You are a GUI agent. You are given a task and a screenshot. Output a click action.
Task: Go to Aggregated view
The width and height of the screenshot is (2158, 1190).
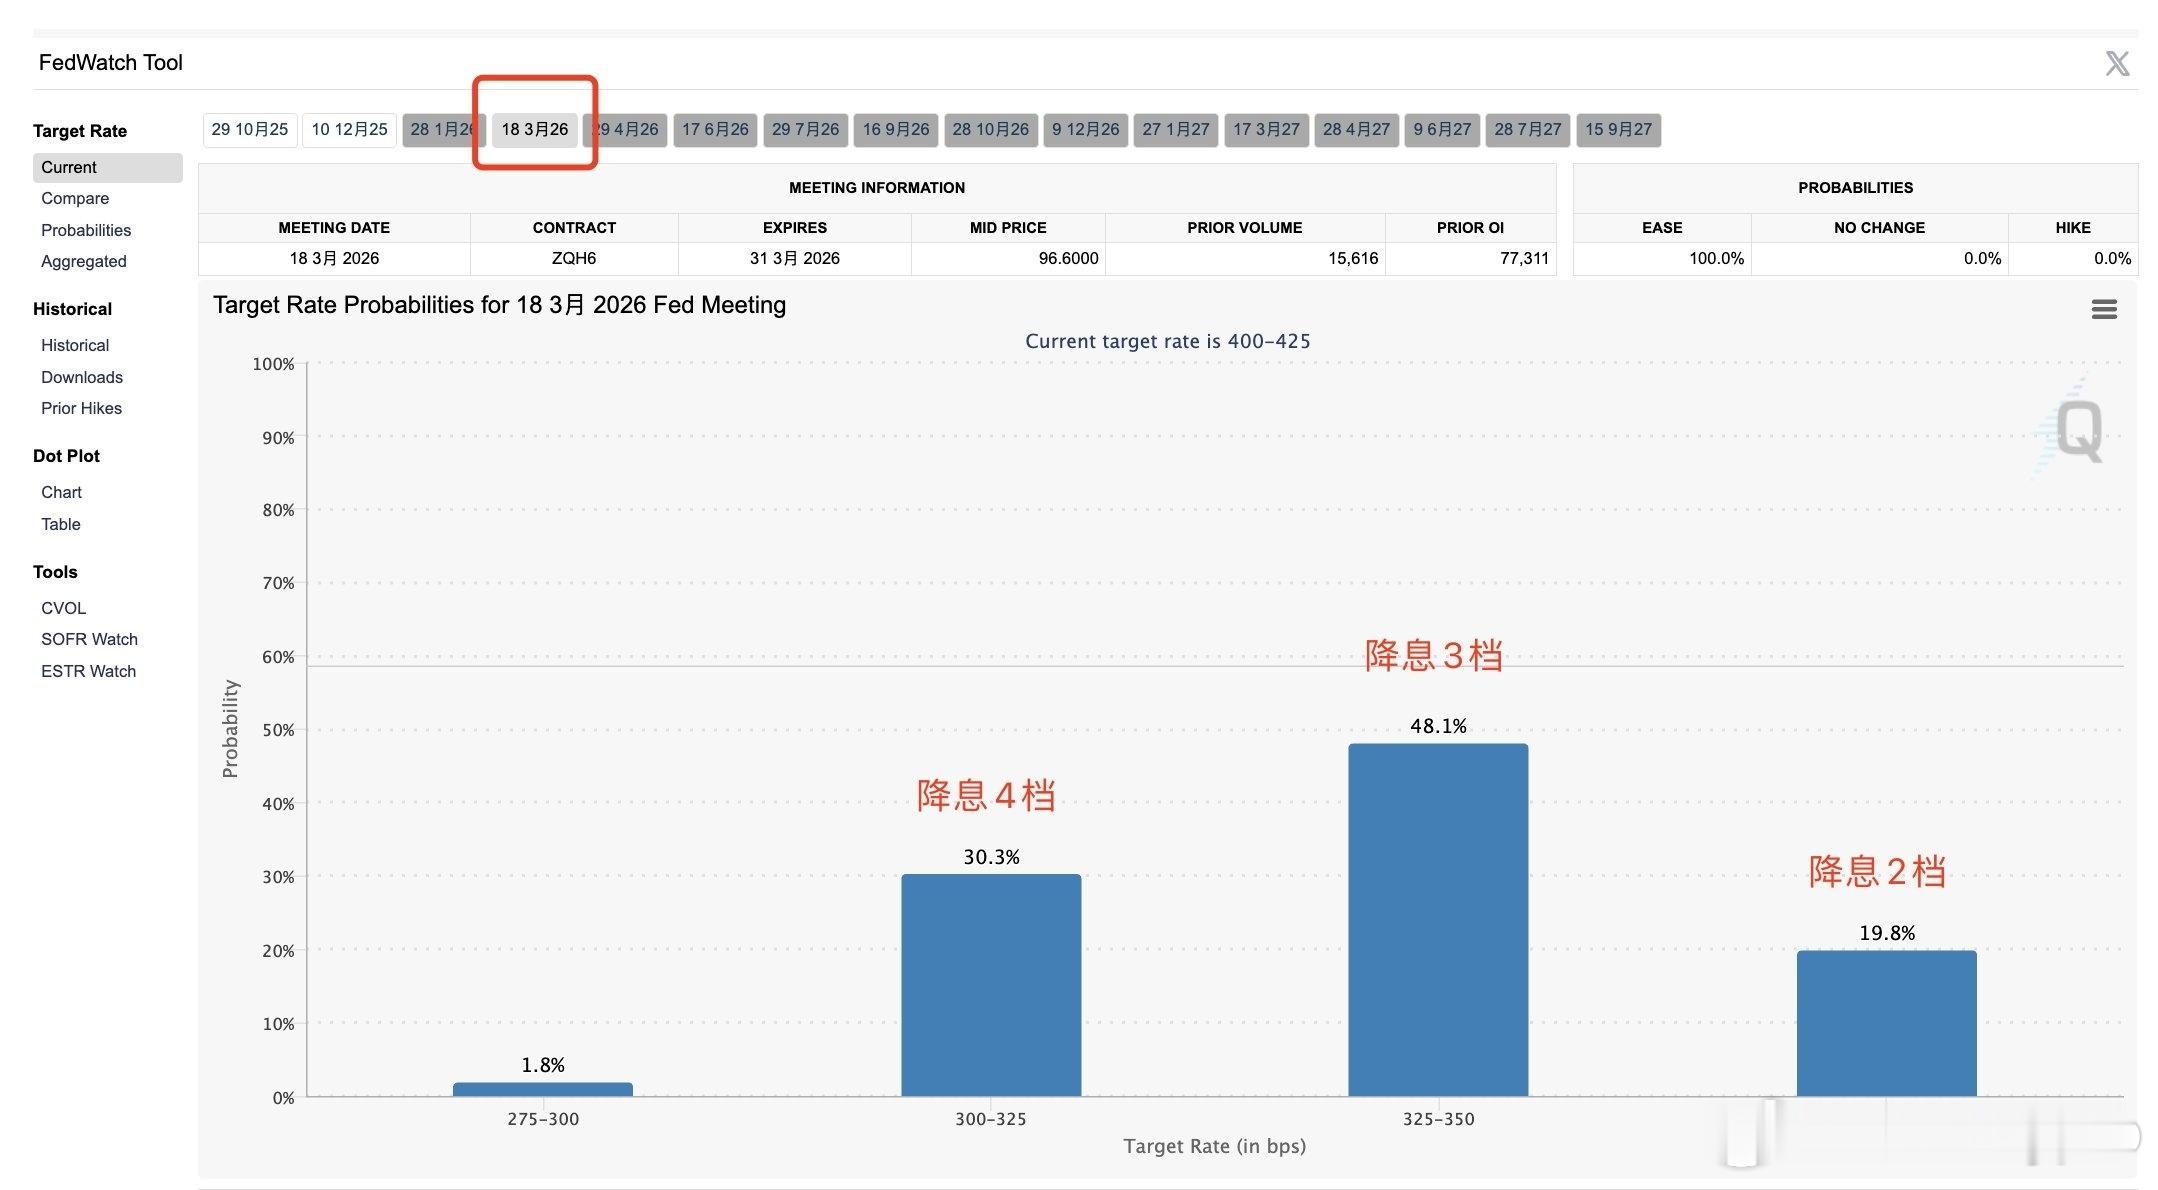[84, 261]
